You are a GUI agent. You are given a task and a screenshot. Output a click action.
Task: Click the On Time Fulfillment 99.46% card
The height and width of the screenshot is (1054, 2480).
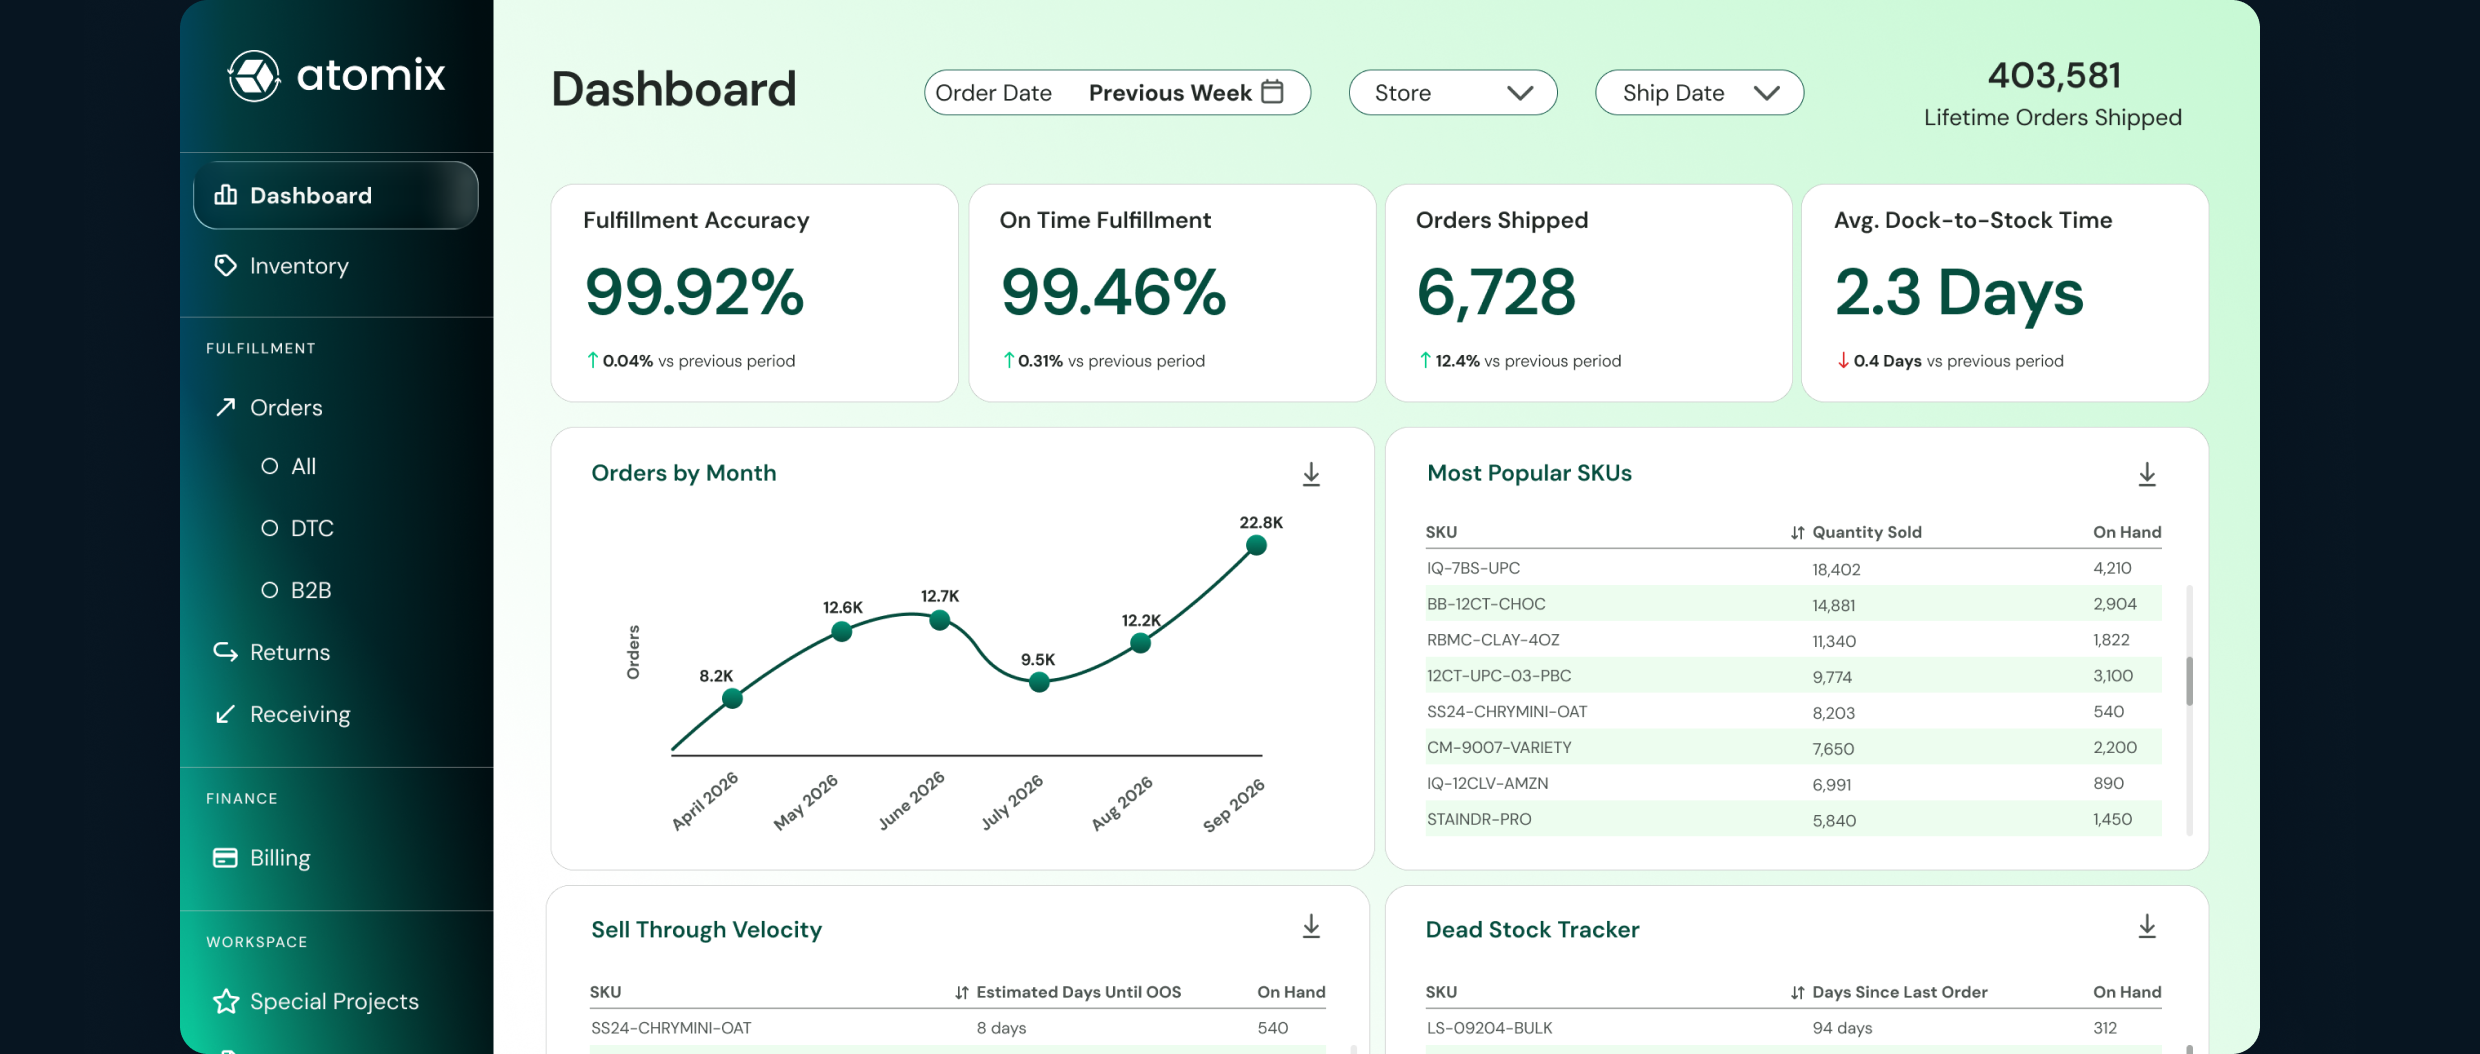[x=1172, y=293]
